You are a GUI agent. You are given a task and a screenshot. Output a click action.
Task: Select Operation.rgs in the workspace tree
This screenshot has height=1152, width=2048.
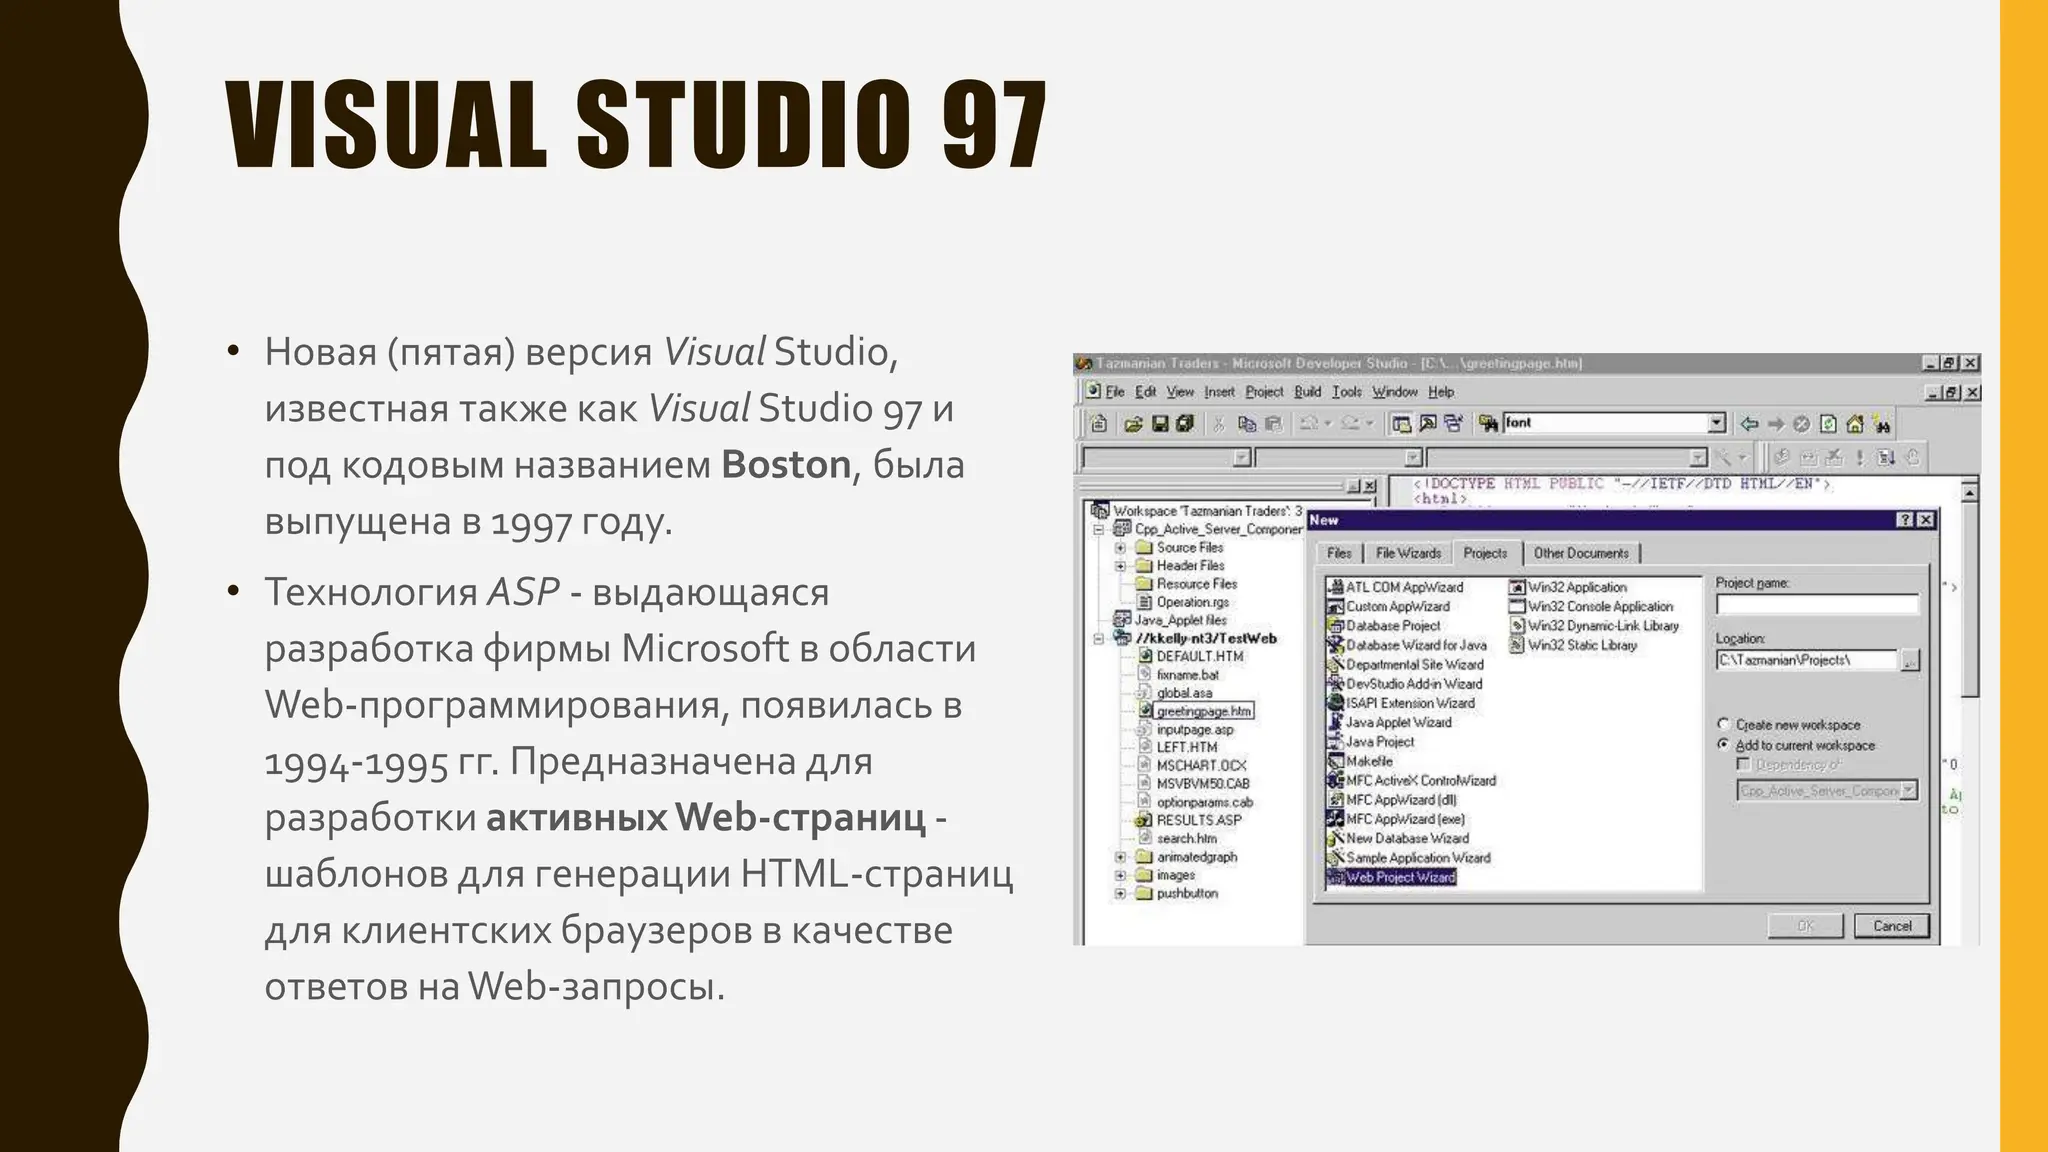tap(1192, 602)
